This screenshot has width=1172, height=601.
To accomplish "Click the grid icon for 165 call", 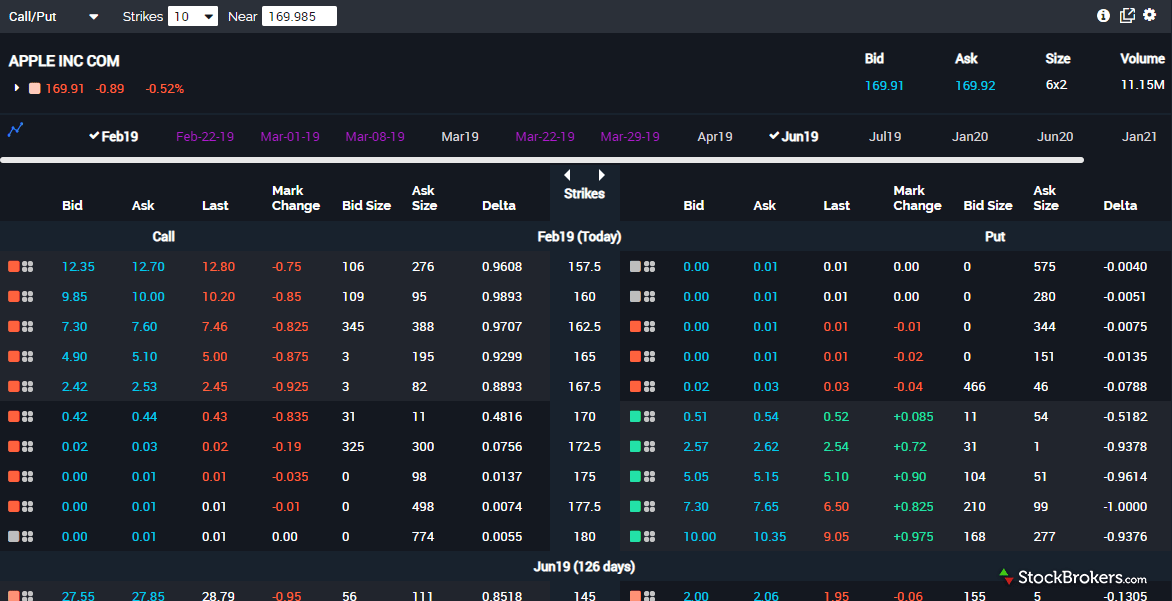I will [x=28, y=357].
